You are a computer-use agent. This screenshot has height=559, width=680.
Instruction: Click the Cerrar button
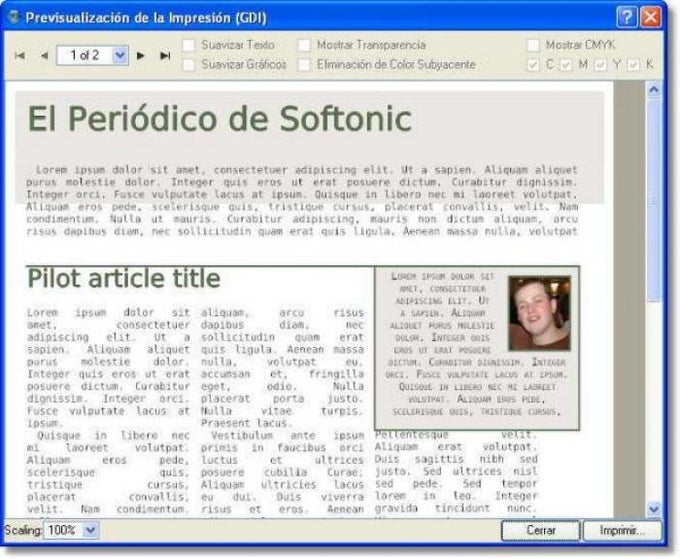(x=541, y=530)
